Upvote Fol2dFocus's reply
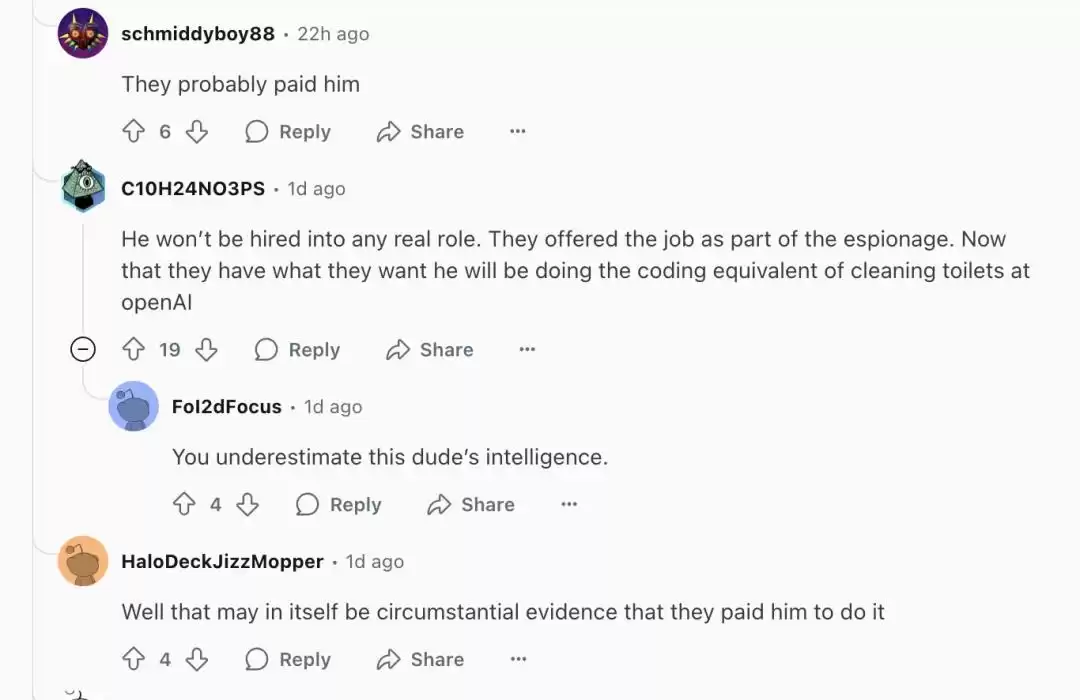The width and height of the screenshot is (1080, 700). click(x=184, y=505)
